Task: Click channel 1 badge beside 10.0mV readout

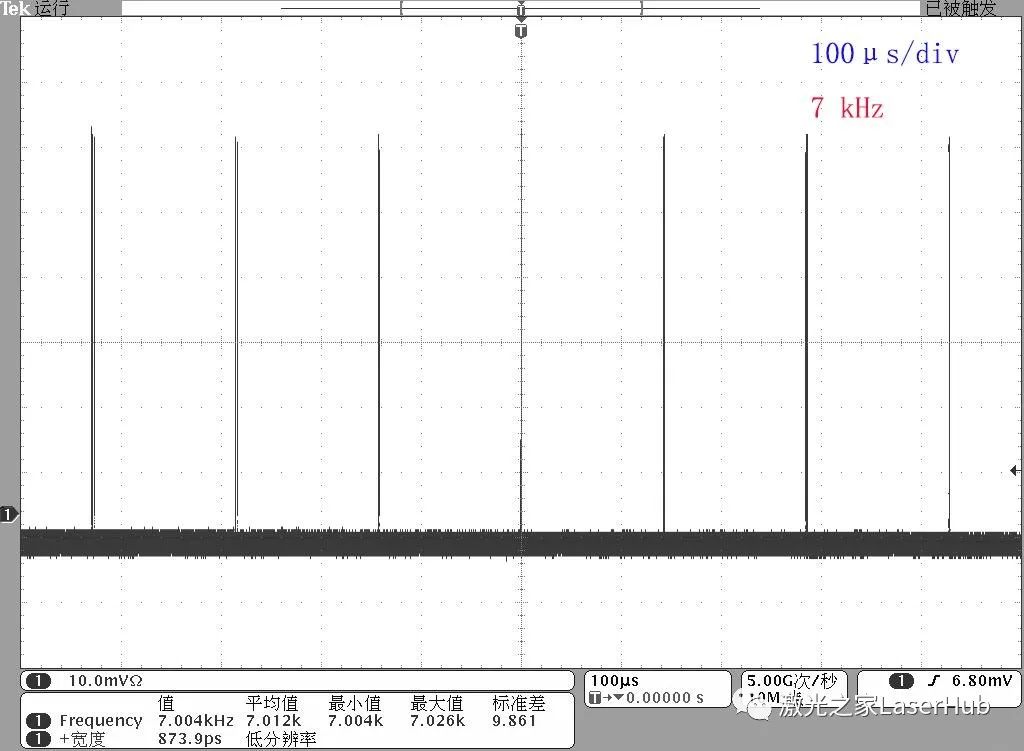Action: pos(38,681)
